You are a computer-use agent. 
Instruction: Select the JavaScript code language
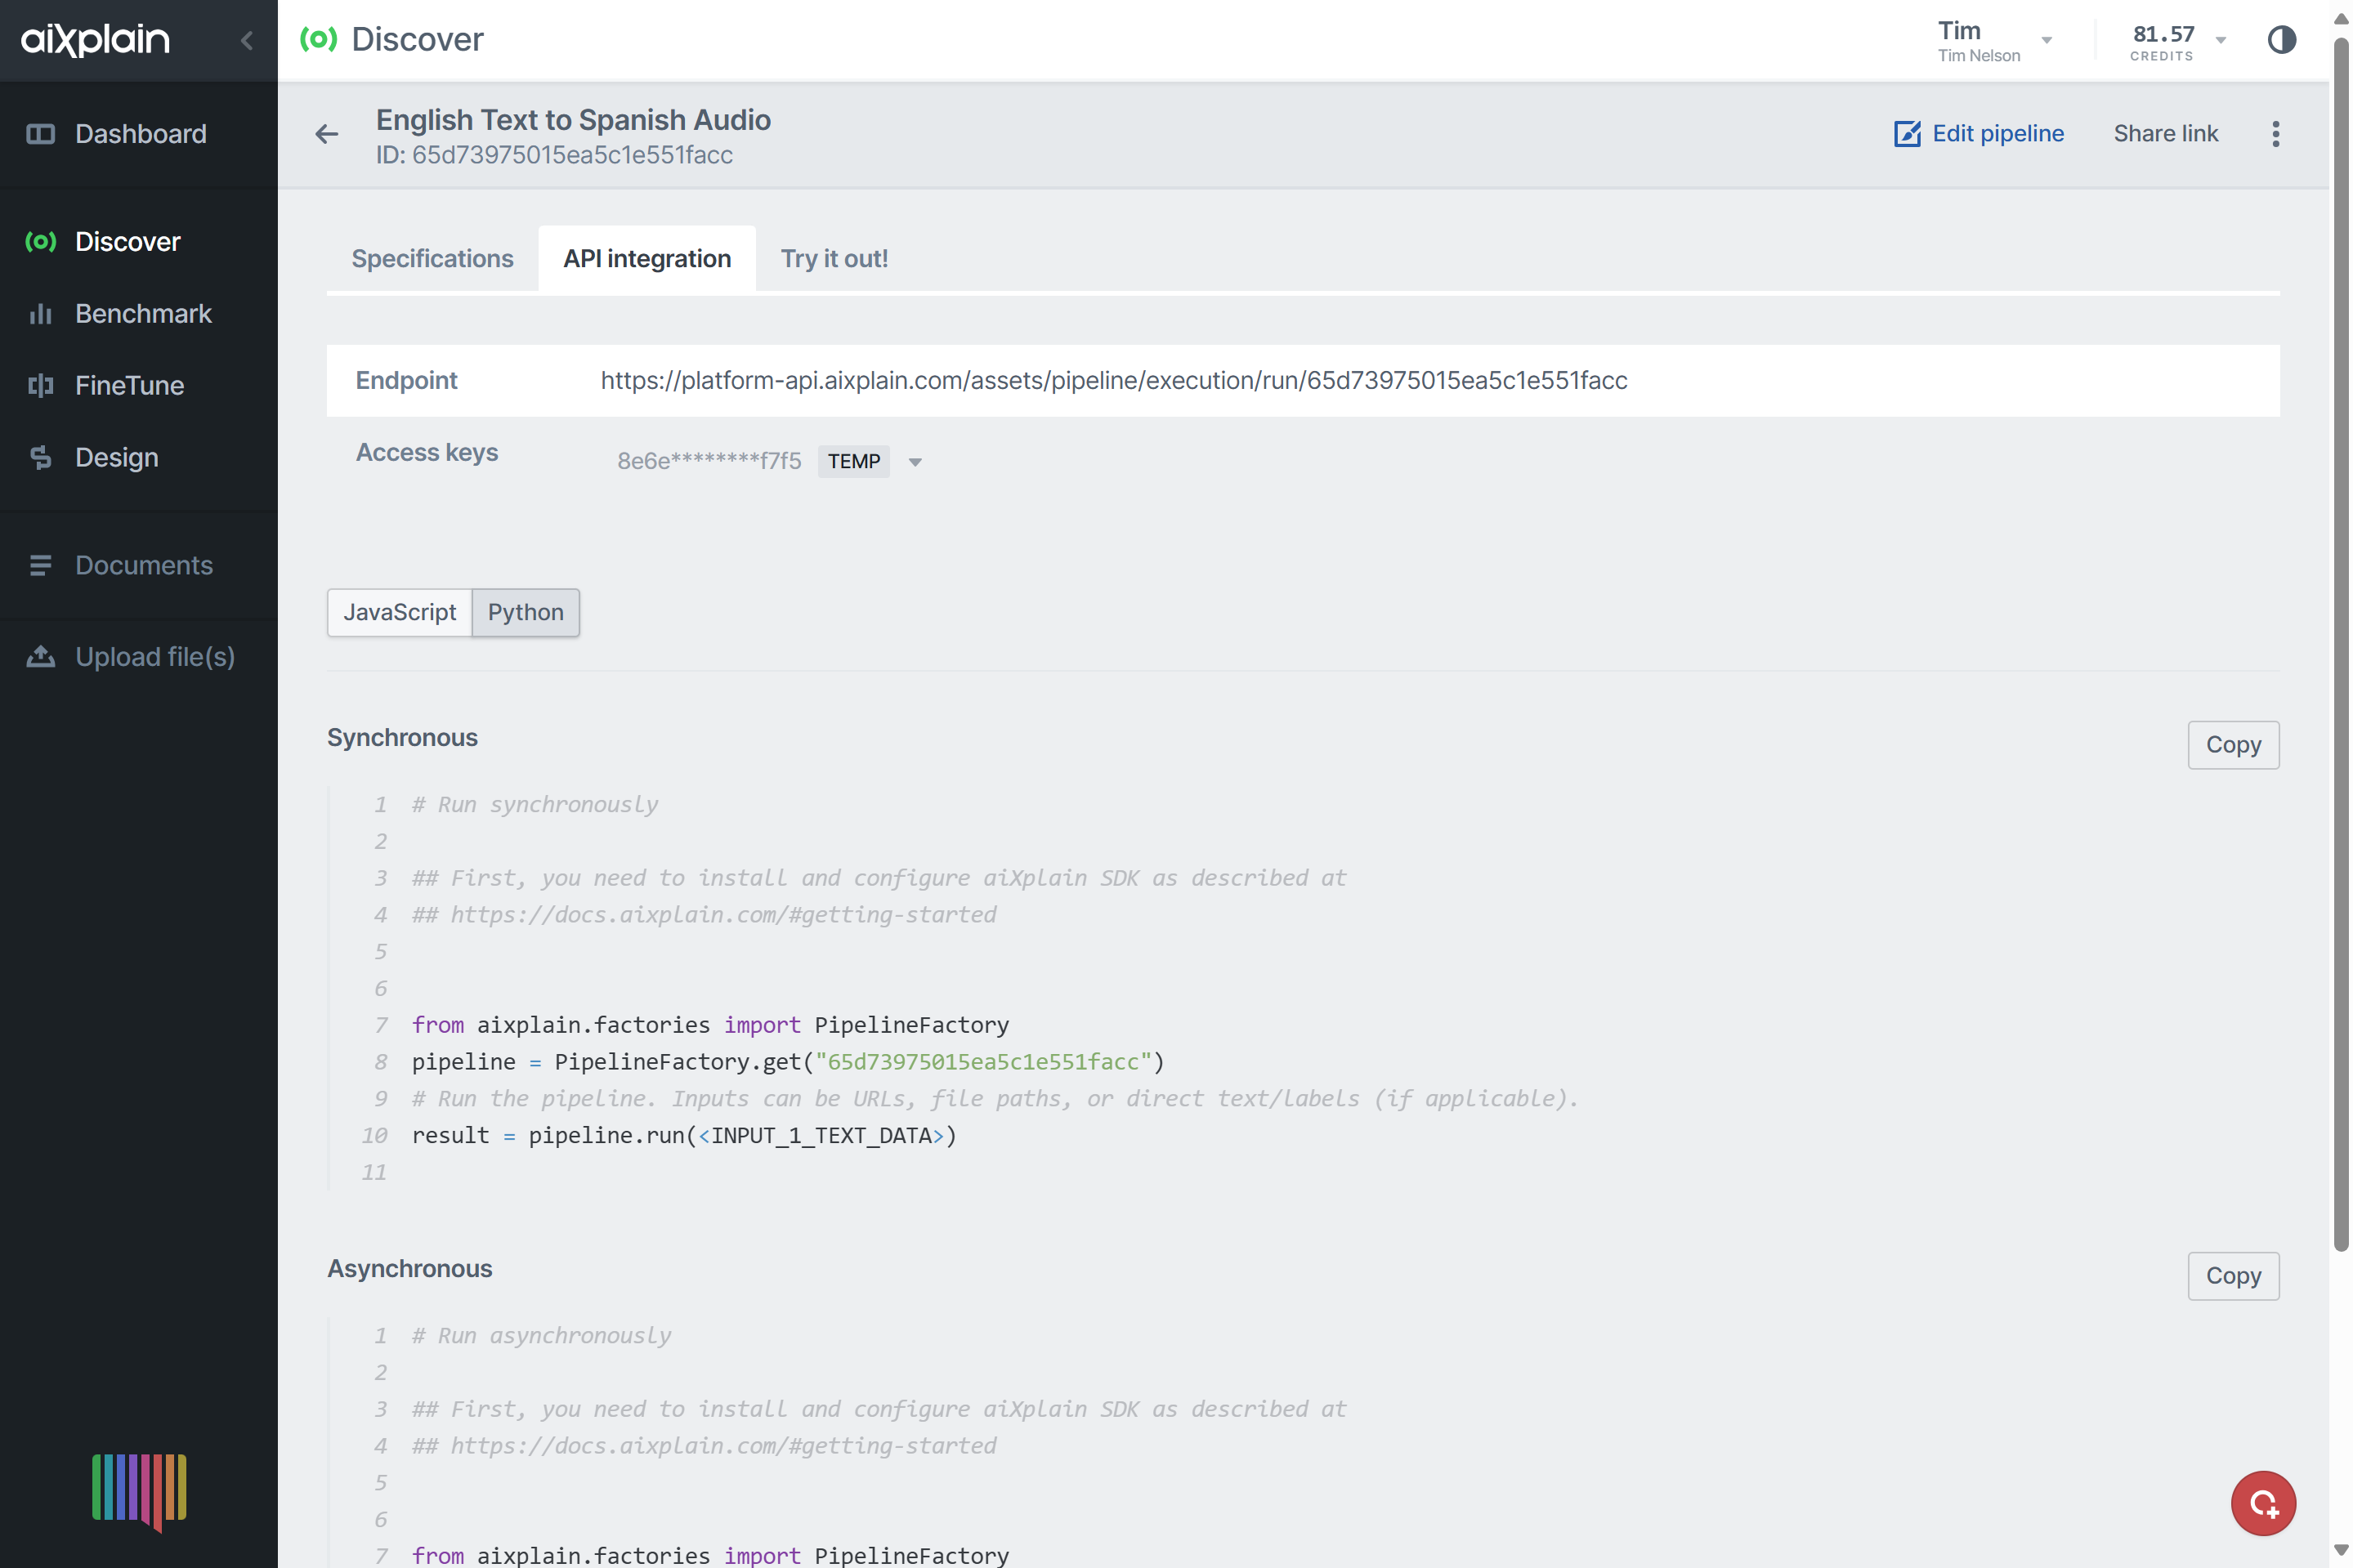[x=399, y=612]
